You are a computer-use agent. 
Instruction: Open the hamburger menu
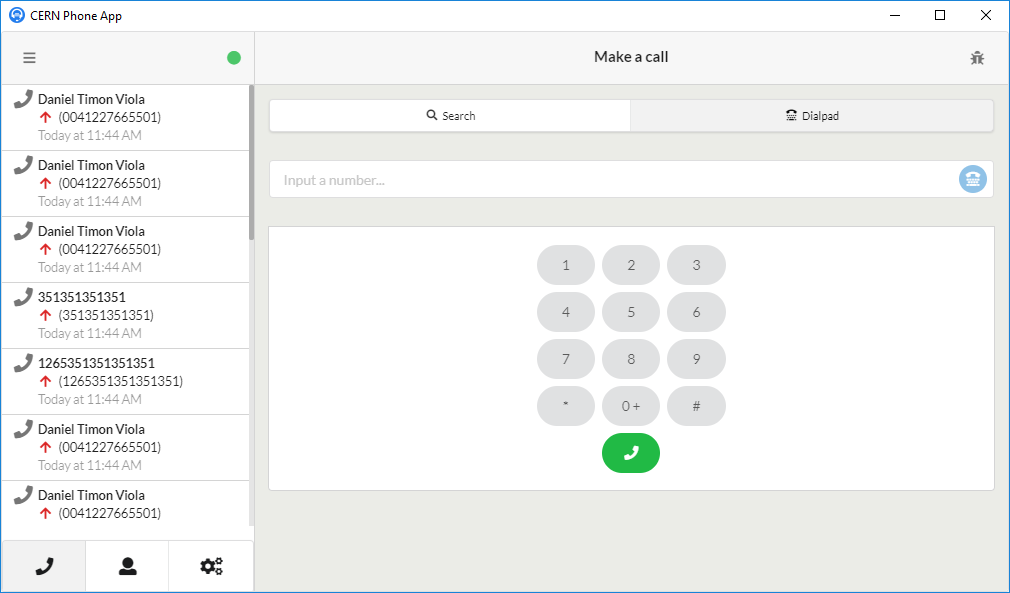[x=29, y=58]
